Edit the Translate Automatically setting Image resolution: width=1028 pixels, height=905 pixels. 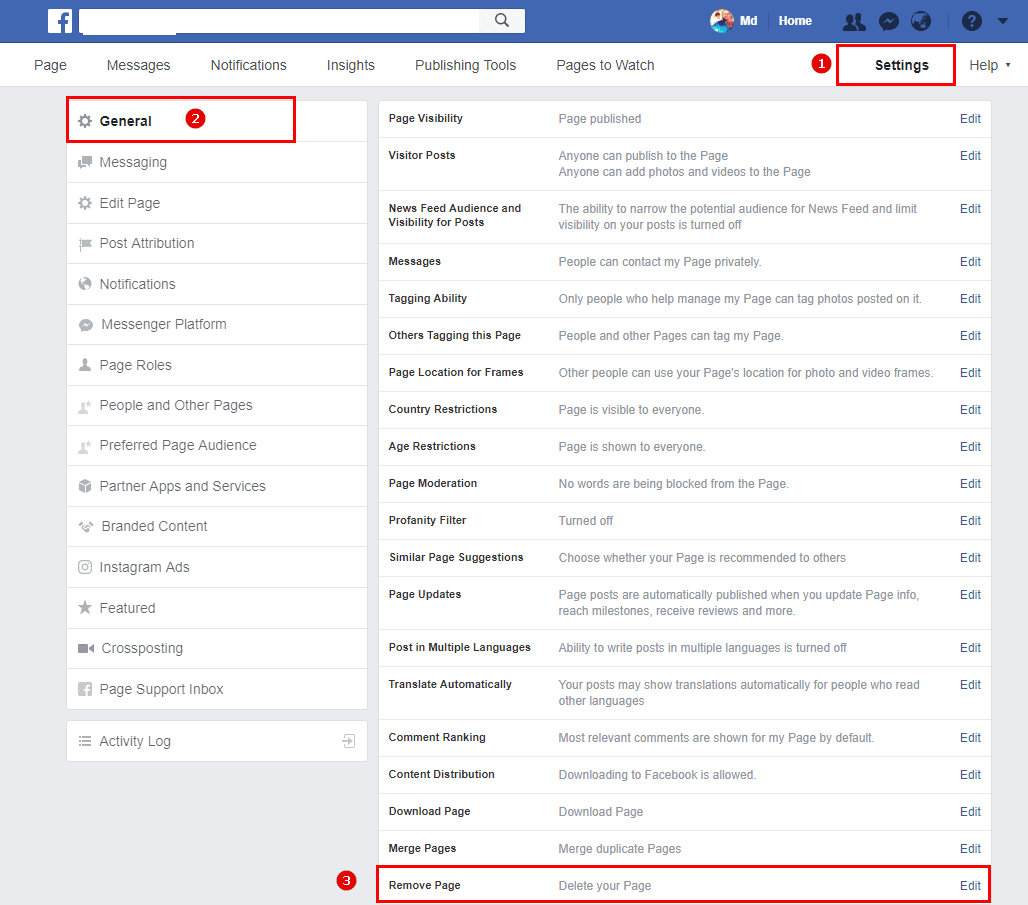click(x=970, y=685)
